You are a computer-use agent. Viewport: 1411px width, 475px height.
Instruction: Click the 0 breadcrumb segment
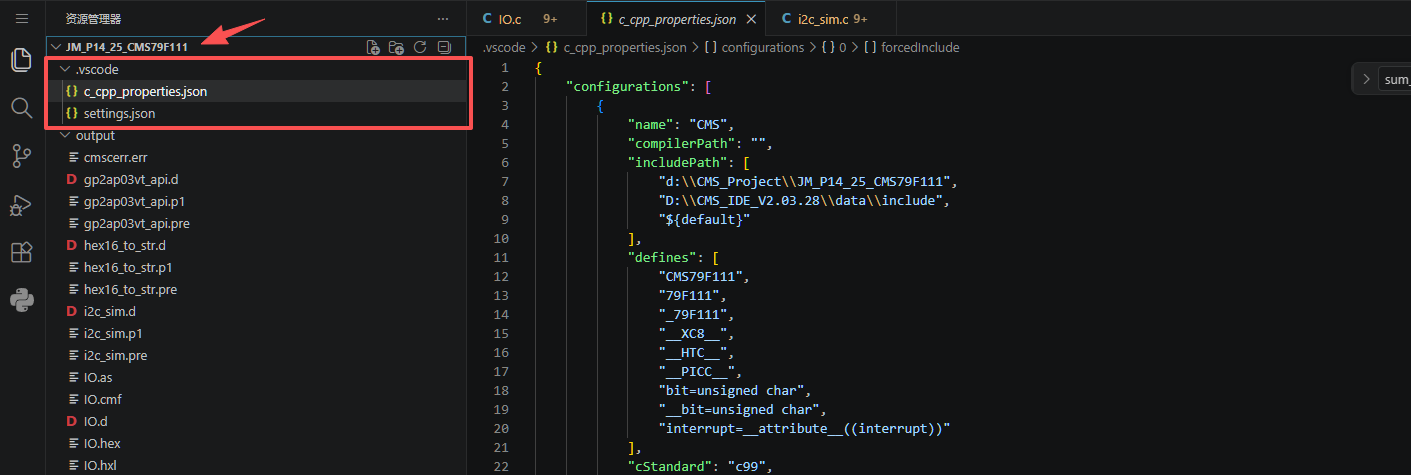coord(834,47)
